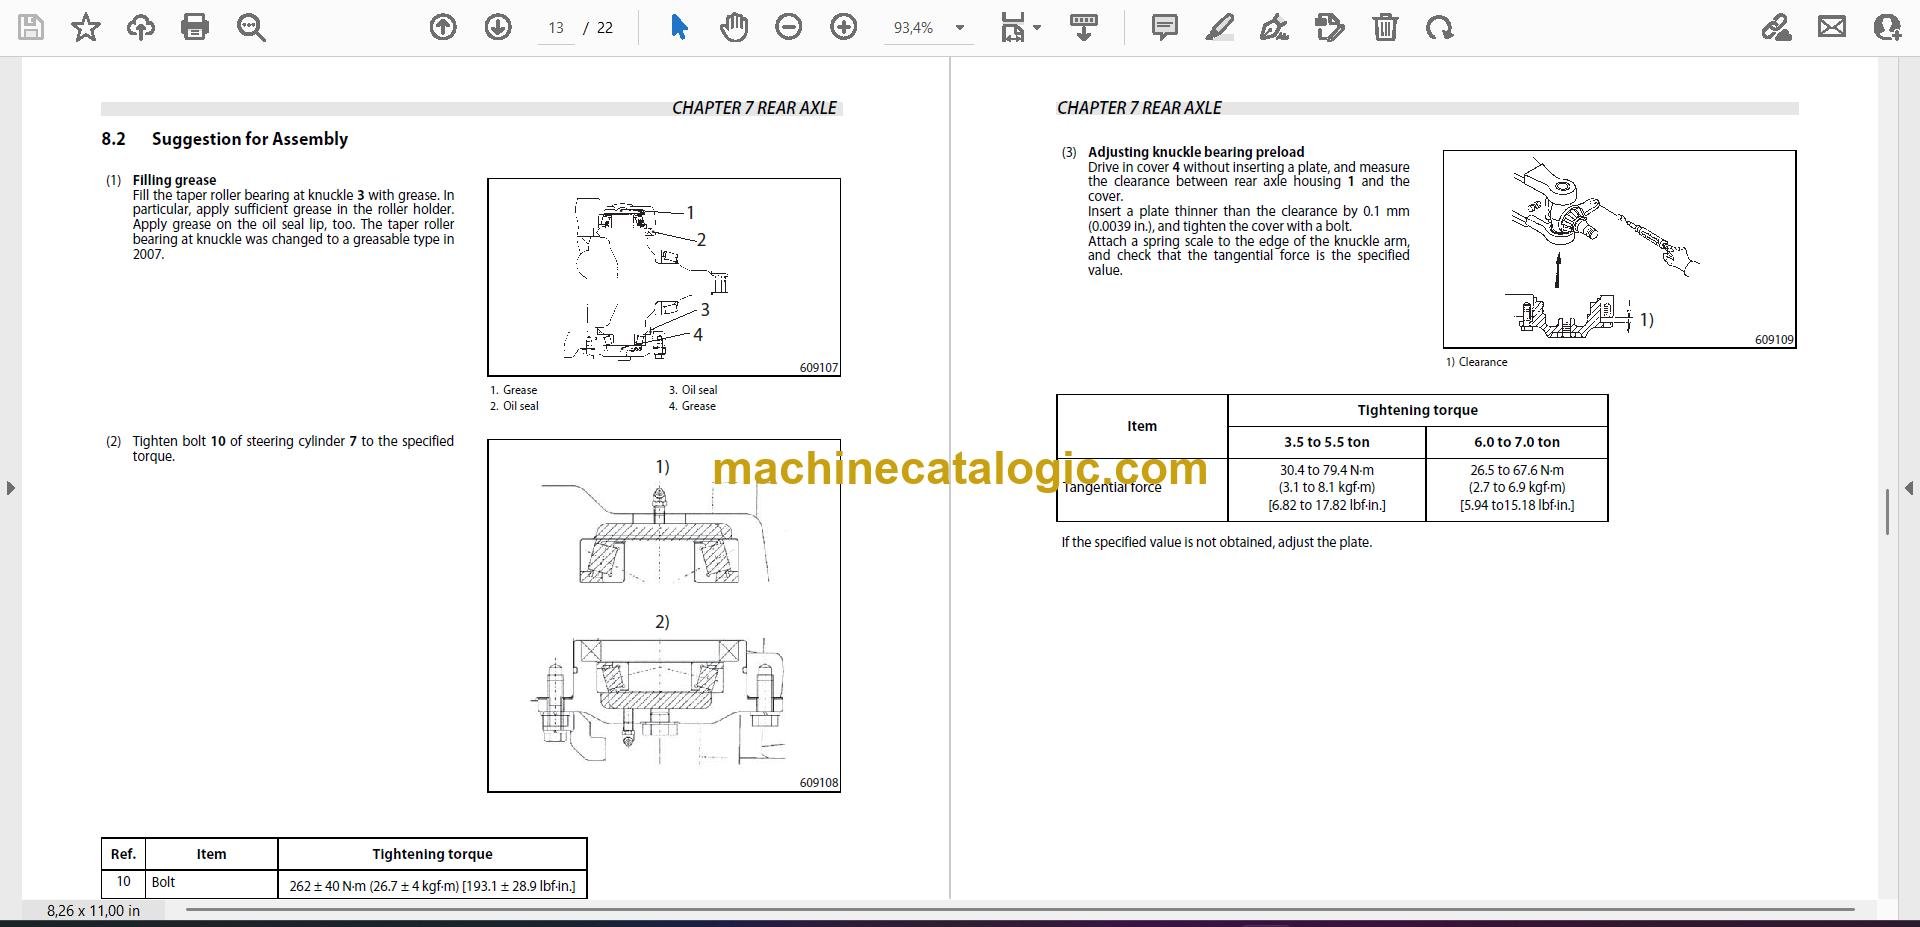Click the '1. Grease' legend entry
The width and height of the screenshot is (1920, 927).
(x=513, y=390)
